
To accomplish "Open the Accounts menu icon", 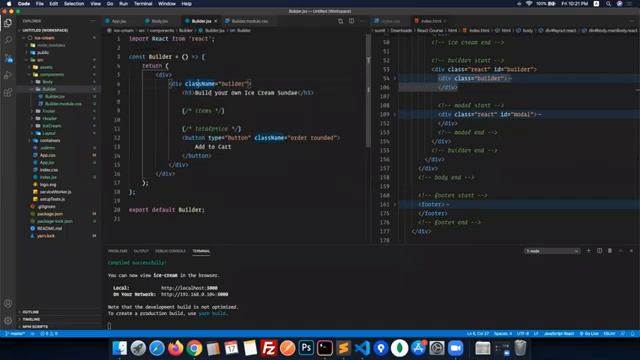I will [x=8, y=303].
